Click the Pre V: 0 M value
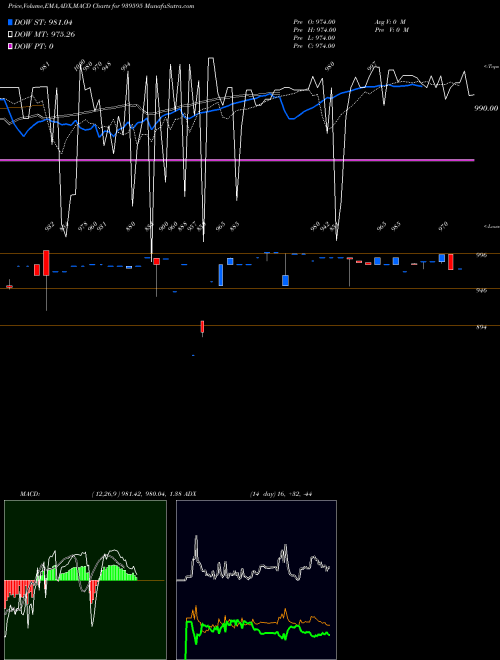 pyautogui.click(x=392, y=30)
